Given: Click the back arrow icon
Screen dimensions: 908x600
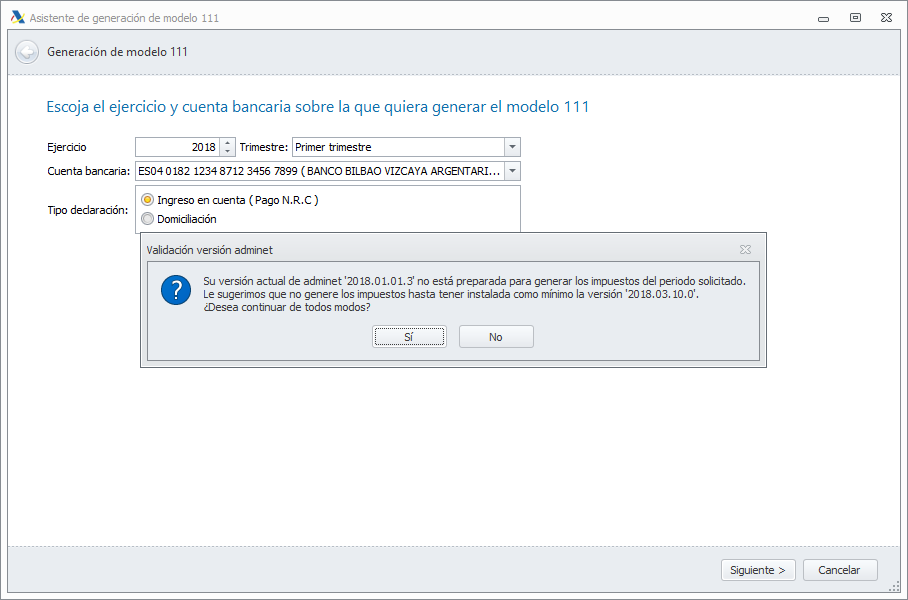Looking at the screenshot, I should (27, 52).
